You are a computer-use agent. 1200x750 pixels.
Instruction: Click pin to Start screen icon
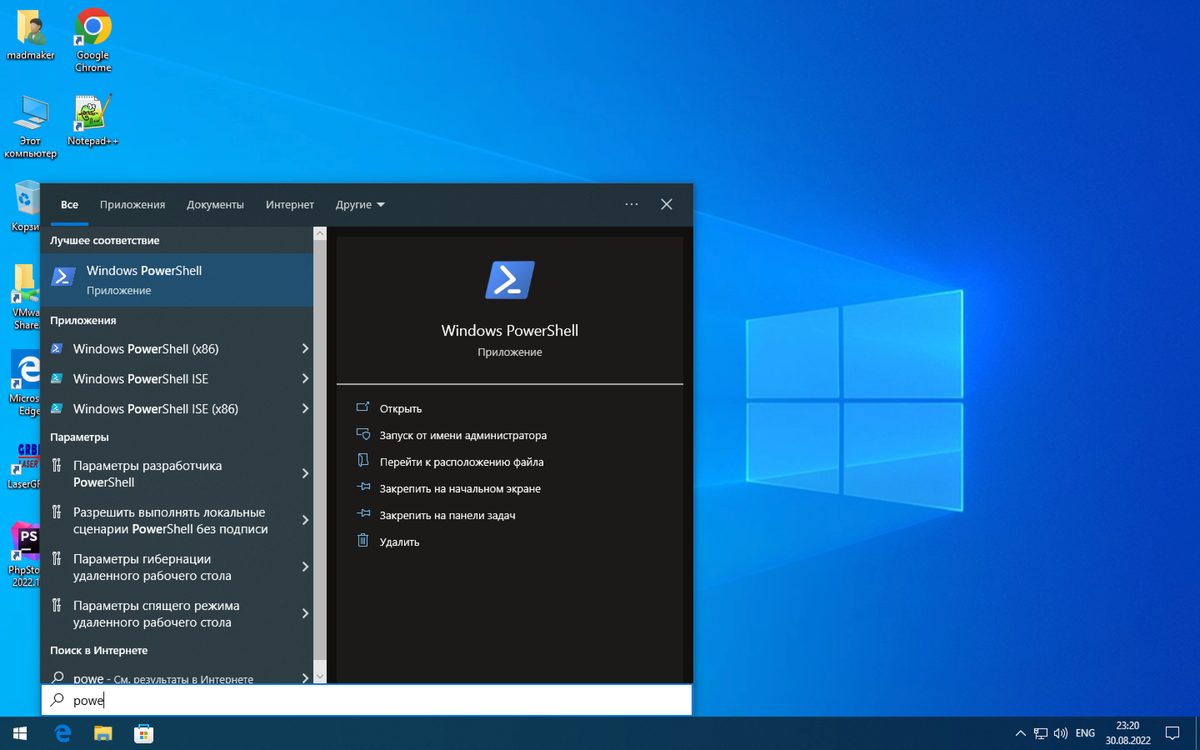tap(363, 488)
